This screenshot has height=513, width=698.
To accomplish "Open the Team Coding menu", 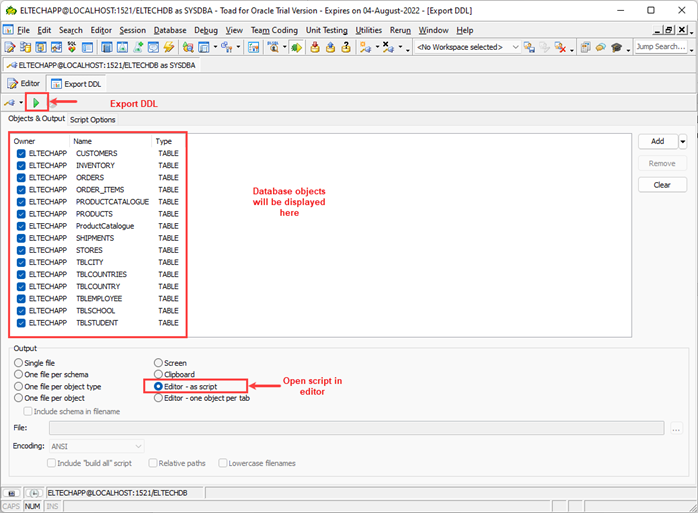I will click(274, 30).
